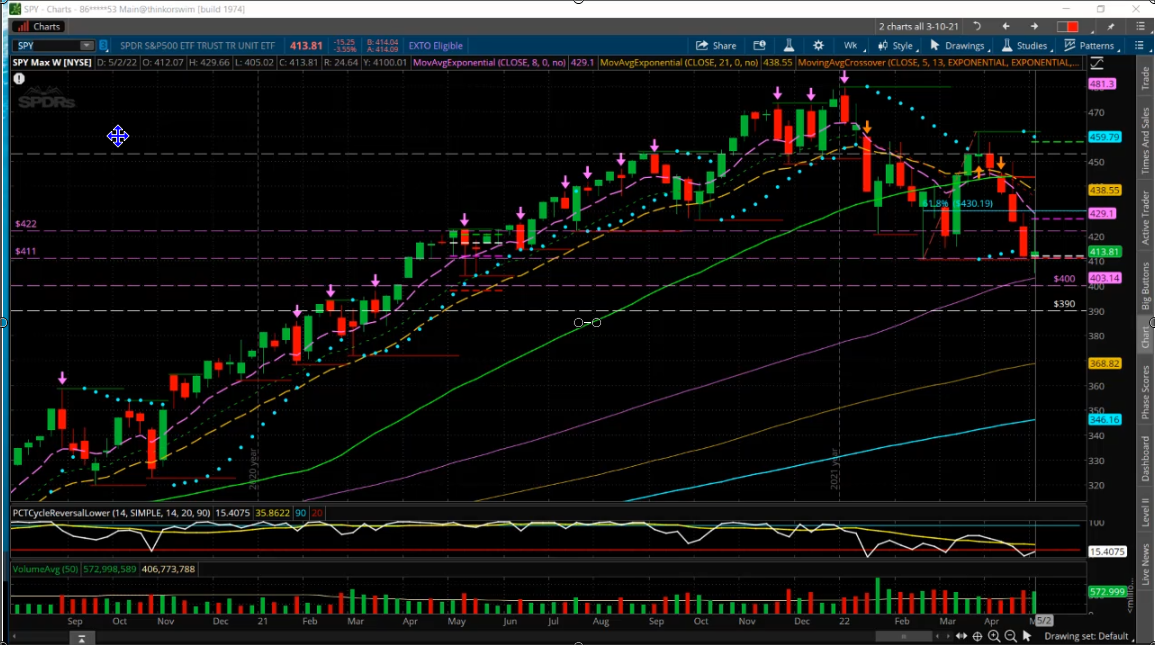1155x645 pixels.
Task: Click the horizontal chart scrollbar thumb
Action: coord(903,636)
